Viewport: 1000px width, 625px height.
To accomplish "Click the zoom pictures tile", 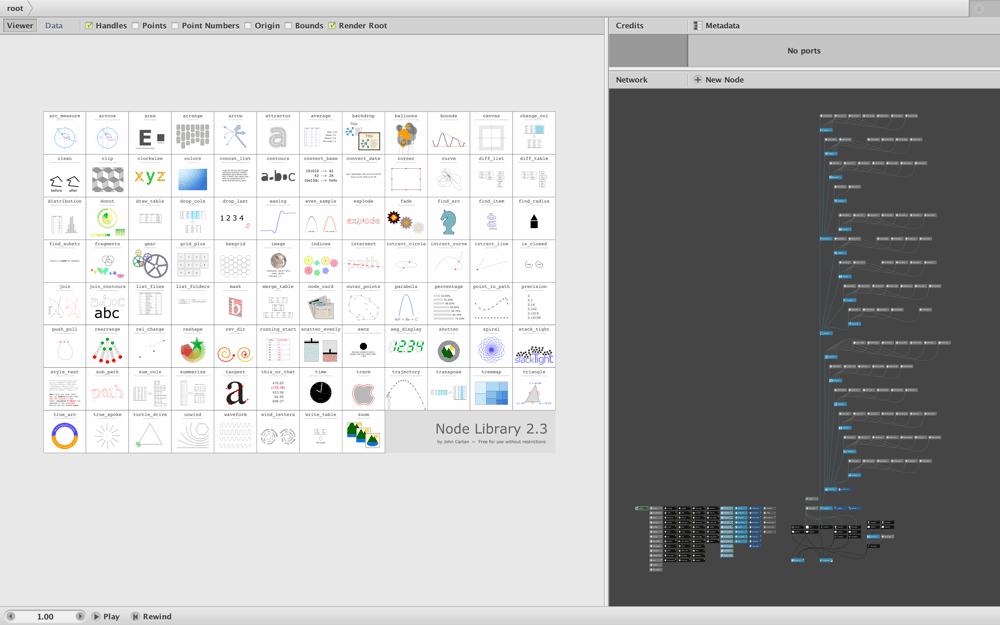I will [363, 432].
